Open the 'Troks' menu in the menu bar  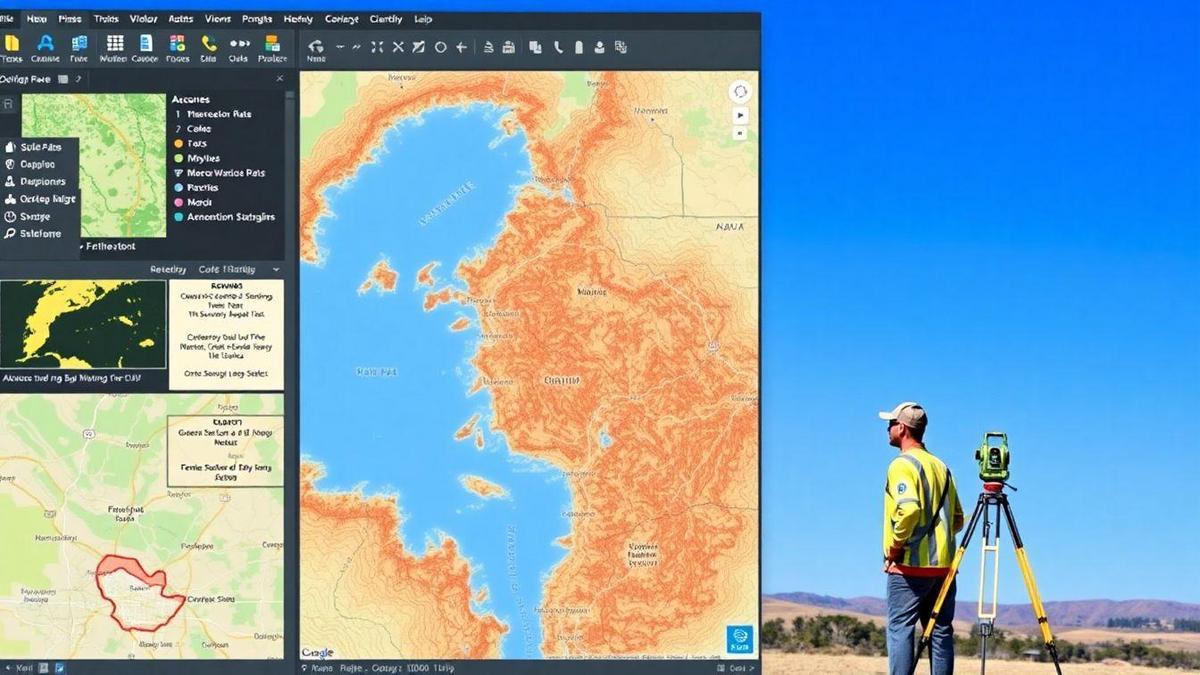click(x=105, y=19)
